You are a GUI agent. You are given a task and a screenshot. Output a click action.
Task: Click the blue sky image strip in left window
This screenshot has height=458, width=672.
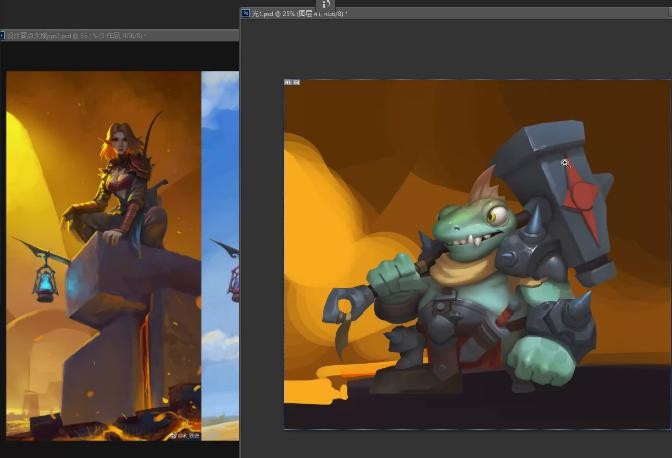220,255
